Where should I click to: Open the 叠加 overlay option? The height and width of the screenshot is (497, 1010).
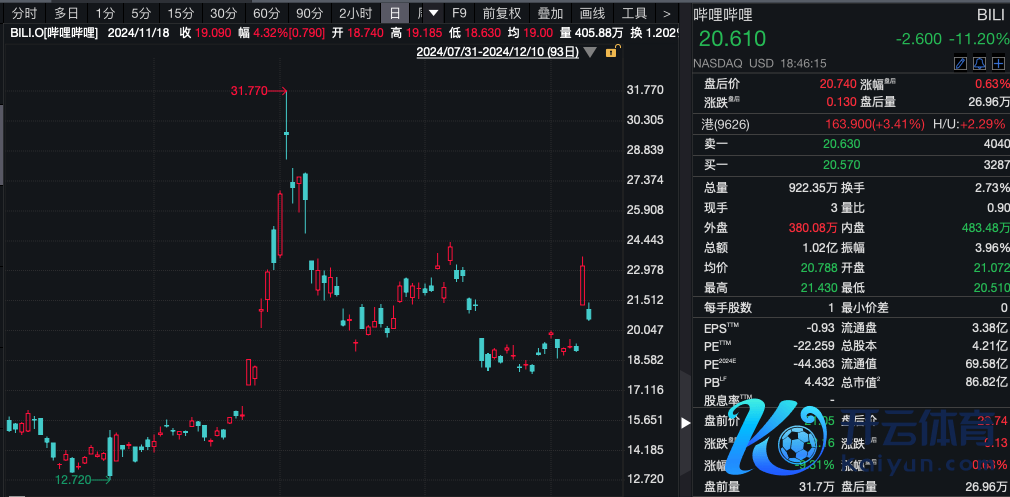coord(550,14)
